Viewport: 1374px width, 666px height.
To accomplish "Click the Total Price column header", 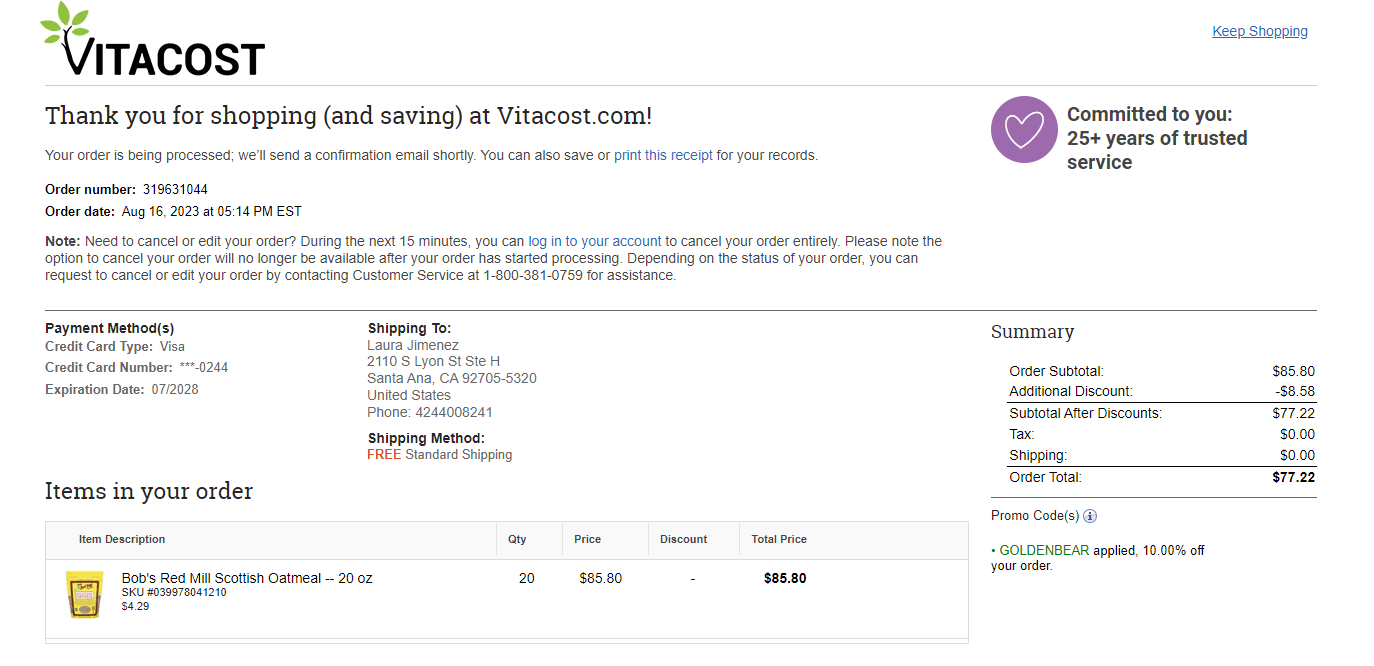I will [x=779, y=539].
